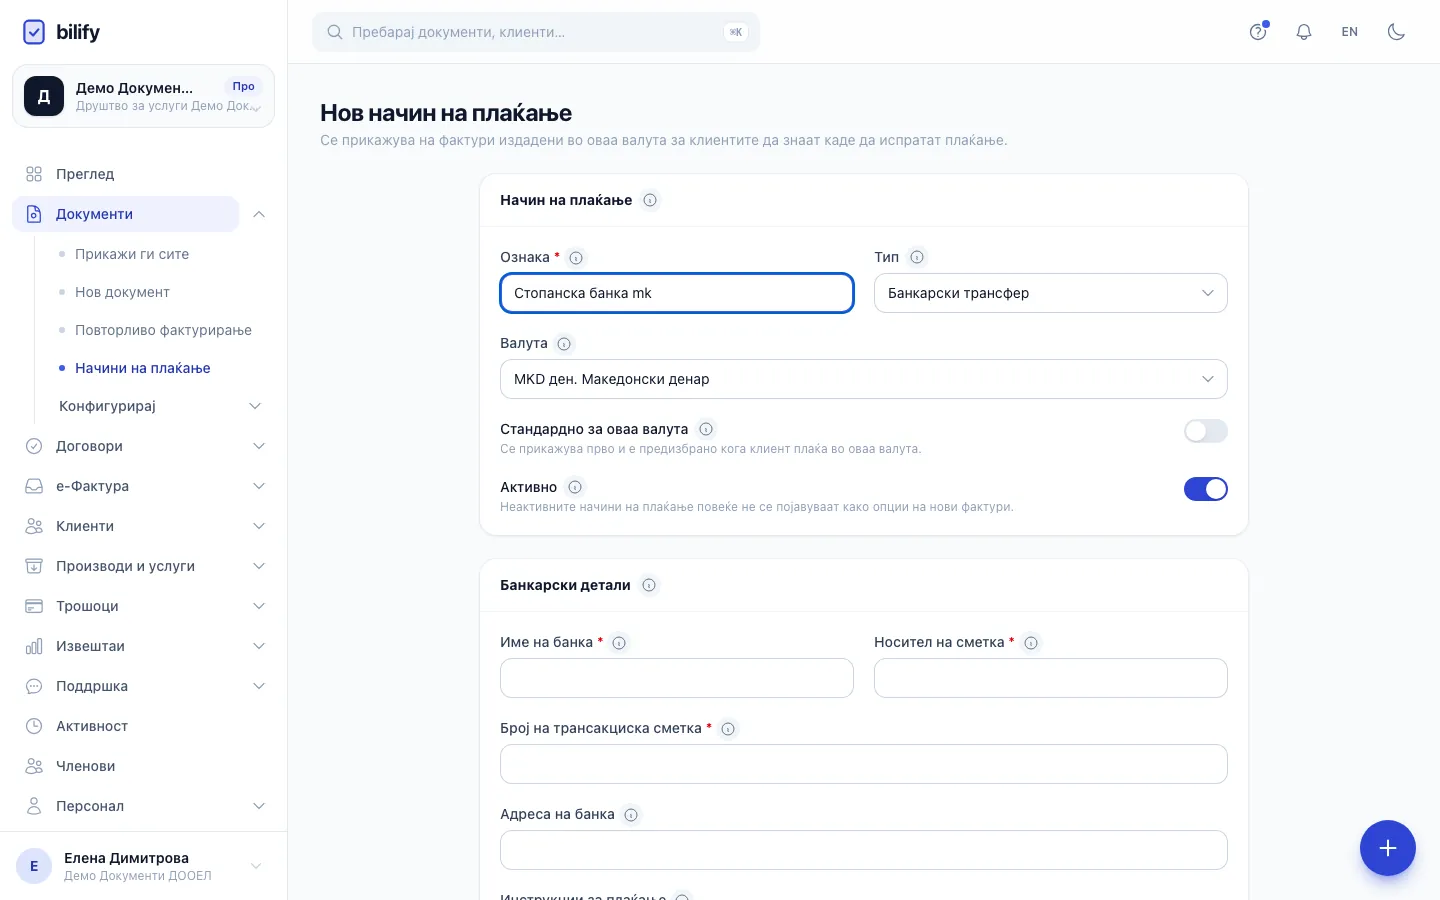
Task: Toggle dark mode with the moon icon
Action: coord(1396,32)
